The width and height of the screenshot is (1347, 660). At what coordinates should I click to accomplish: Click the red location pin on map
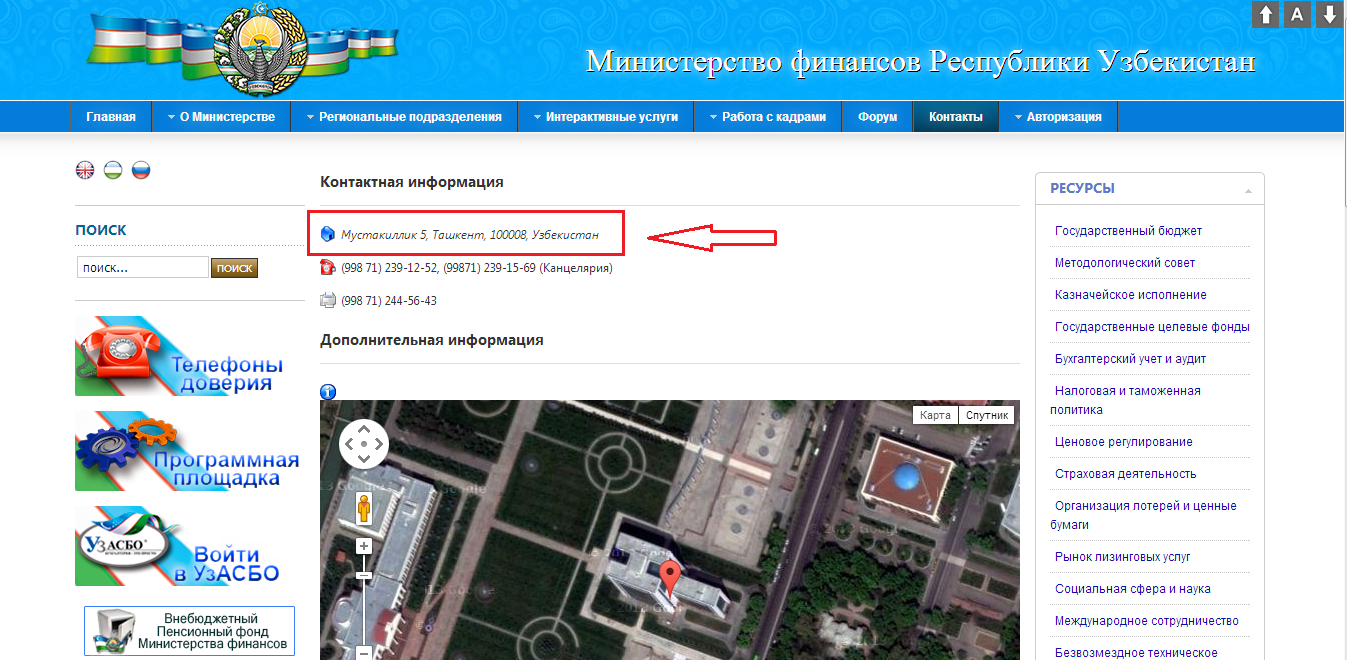(x=670, y=577)
